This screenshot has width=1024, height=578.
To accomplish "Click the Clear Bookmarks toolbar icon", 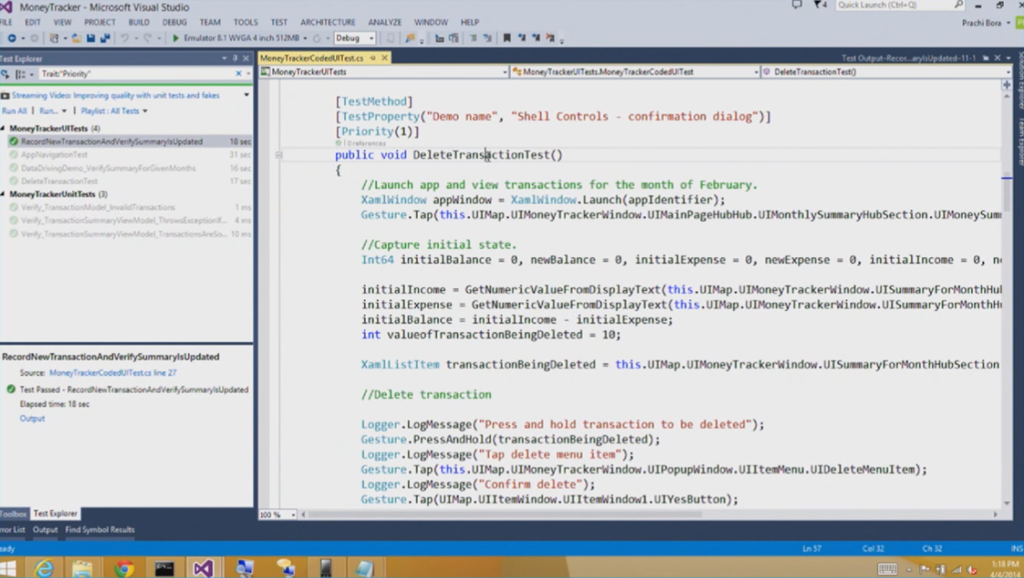I will 551,39.
